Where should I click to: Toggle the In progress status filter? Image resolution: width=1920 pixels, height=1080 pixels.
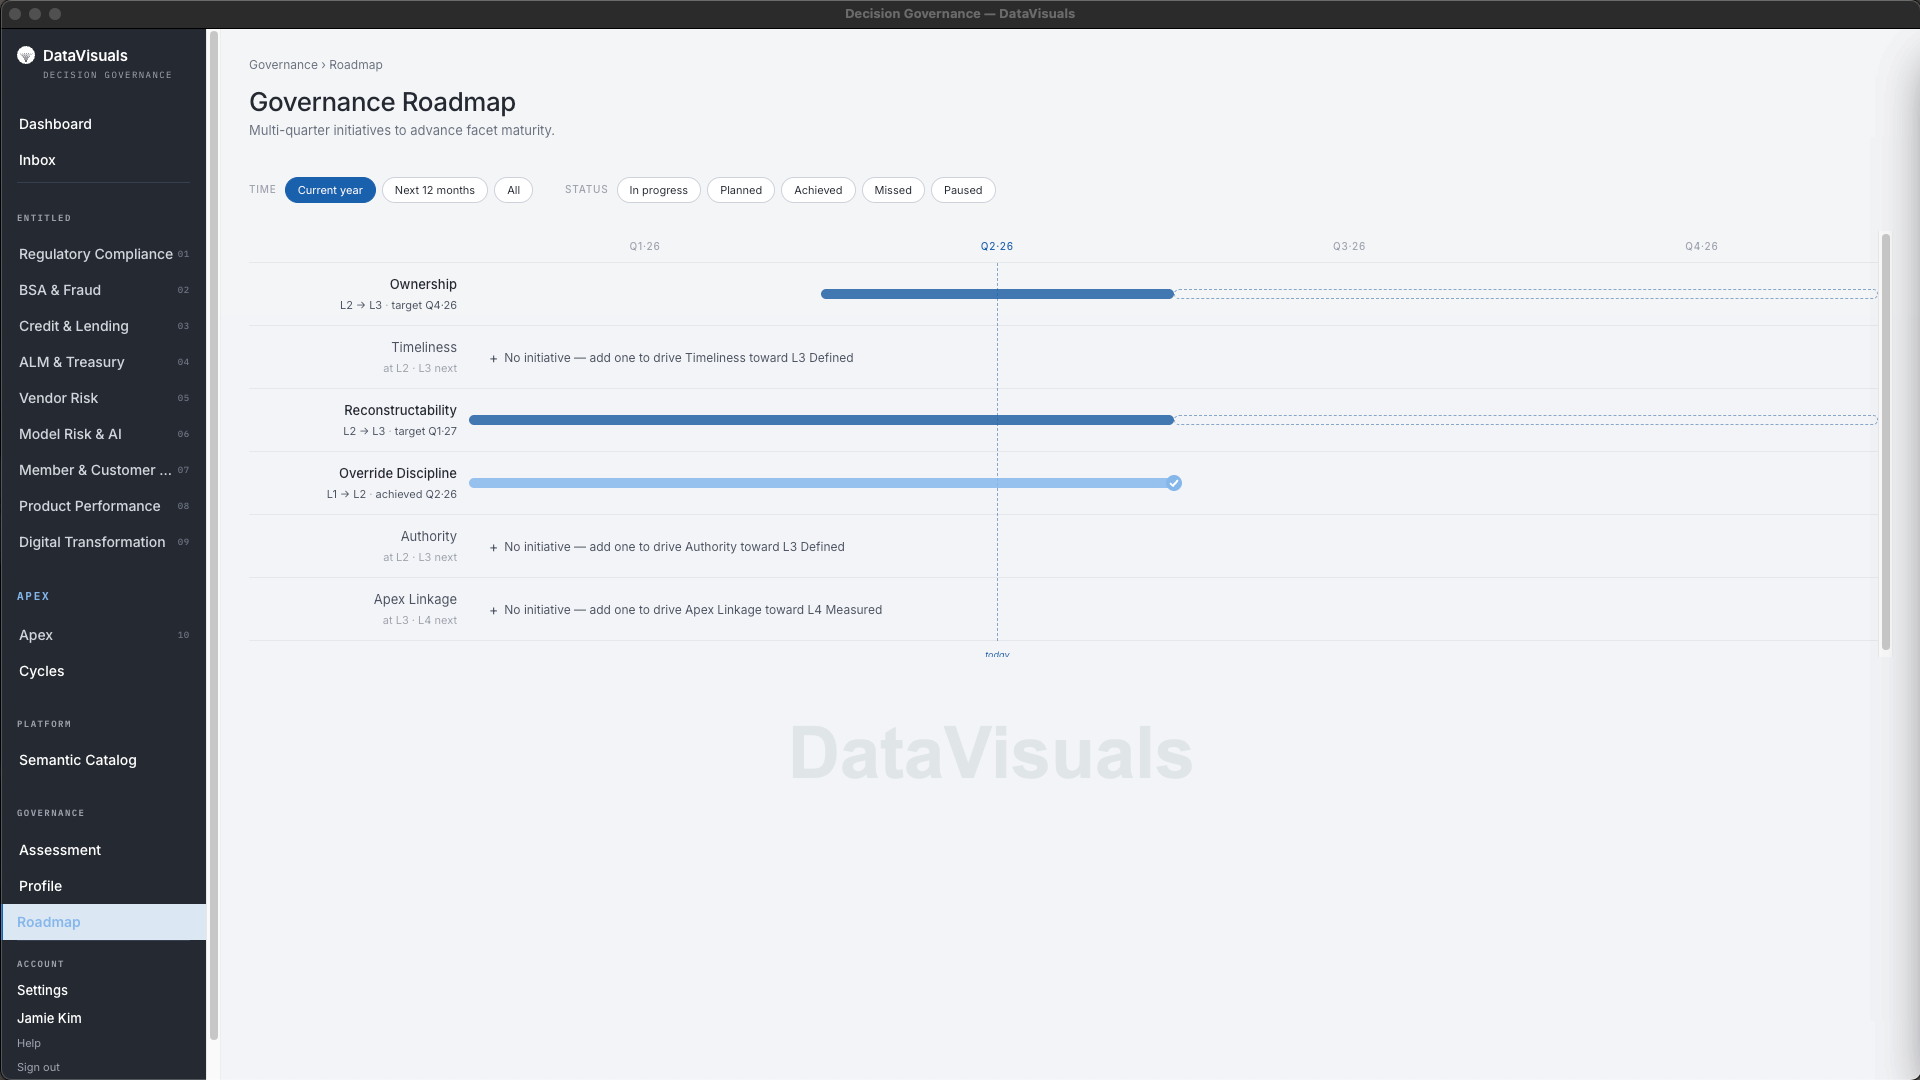click(659, 190)
